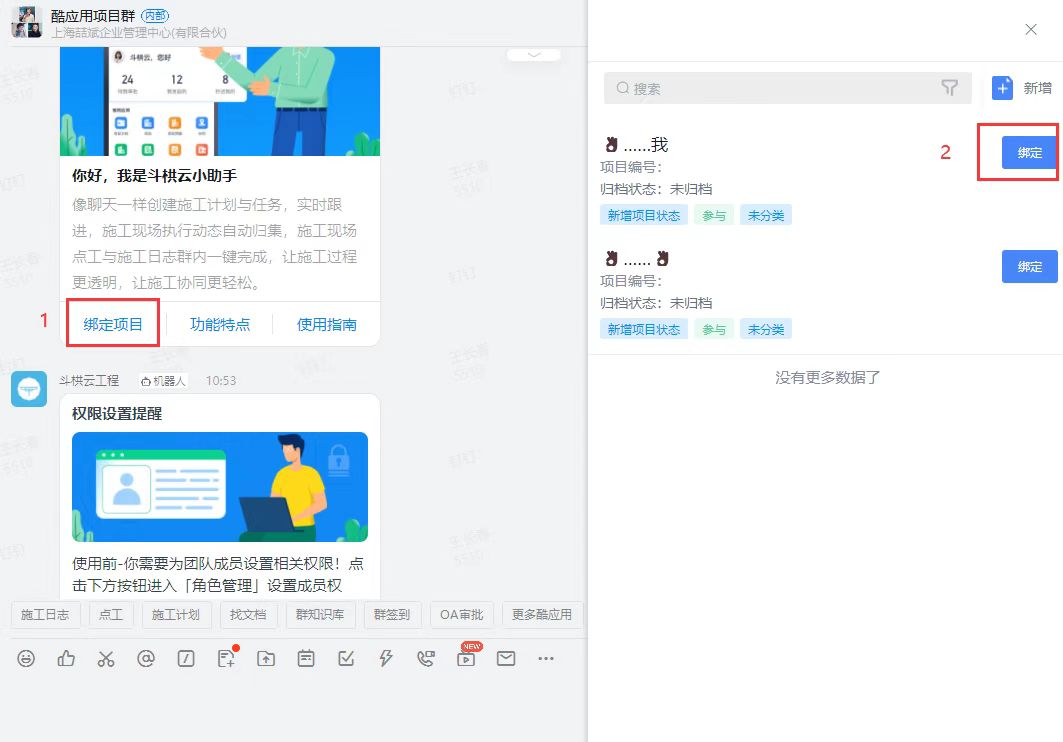Viewport: 1063px width, 742px height.
Task: Open the slash command icon
Action: tap(186, 659)
